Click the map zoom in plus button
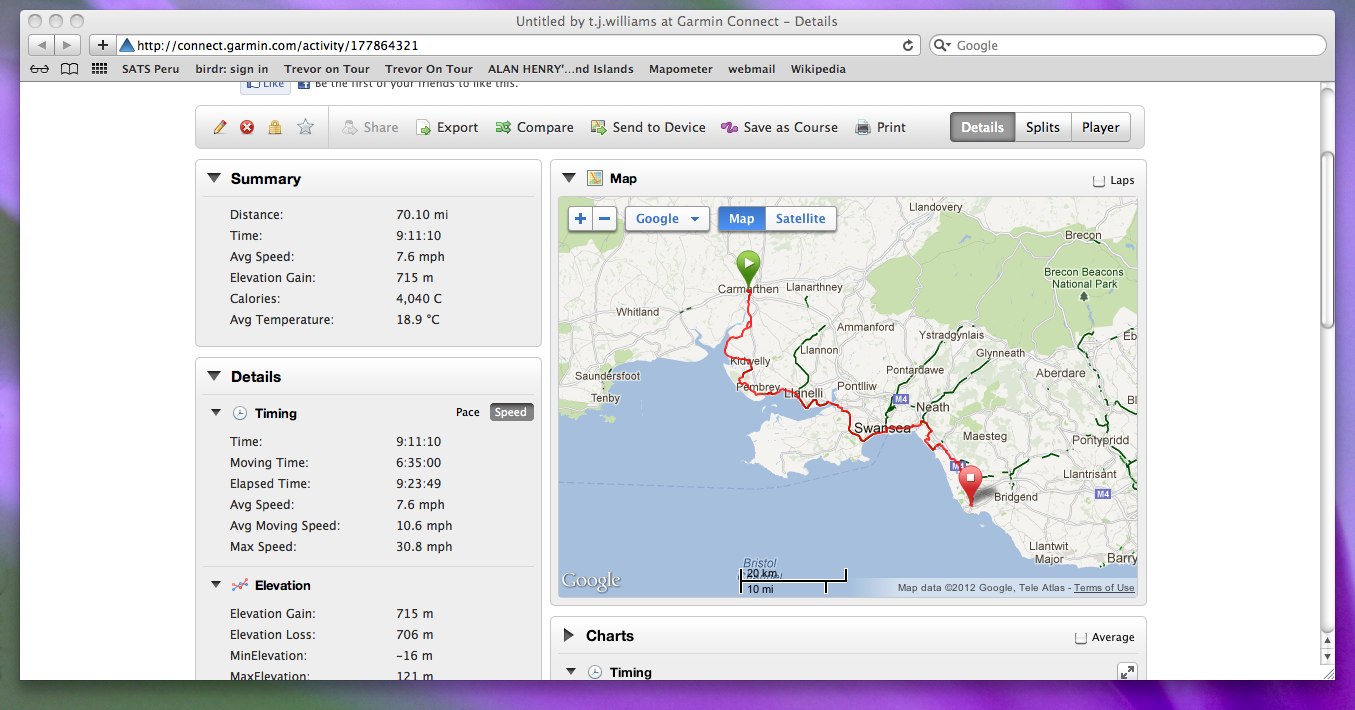Viewport: 1355px width, 710px height. tap(580, 219)
